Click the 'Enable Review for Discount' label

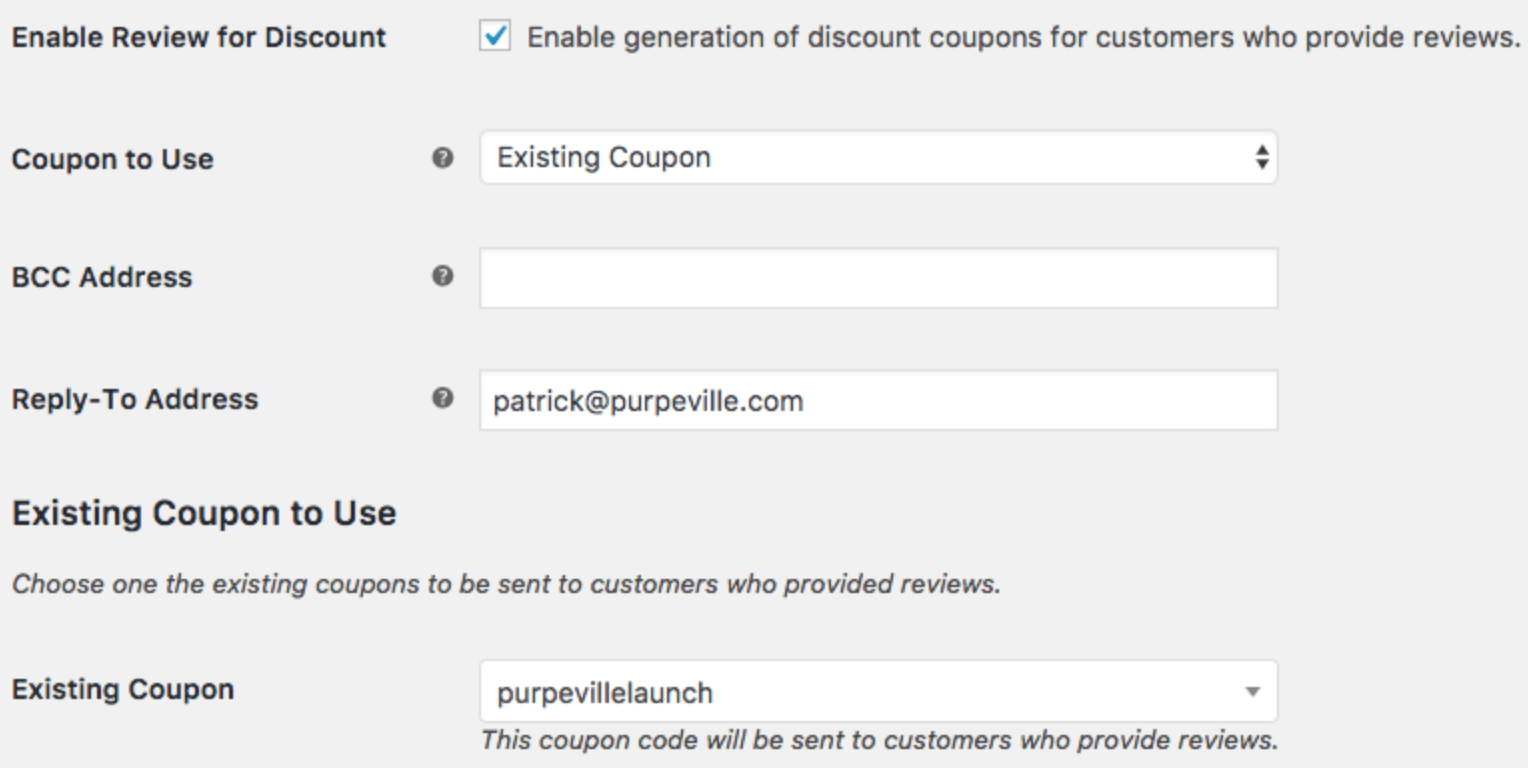(x=198, y=38)
